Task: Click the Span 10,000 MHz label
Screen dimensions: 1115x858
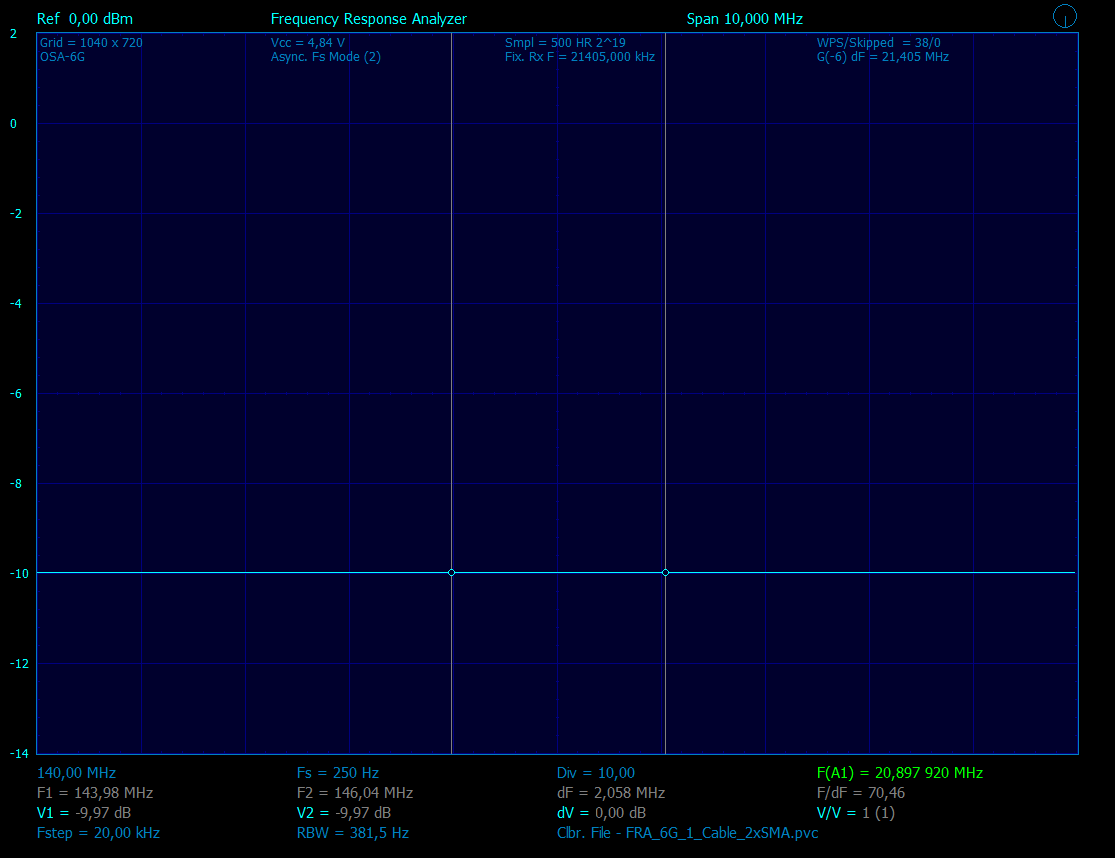Action: 744,19
